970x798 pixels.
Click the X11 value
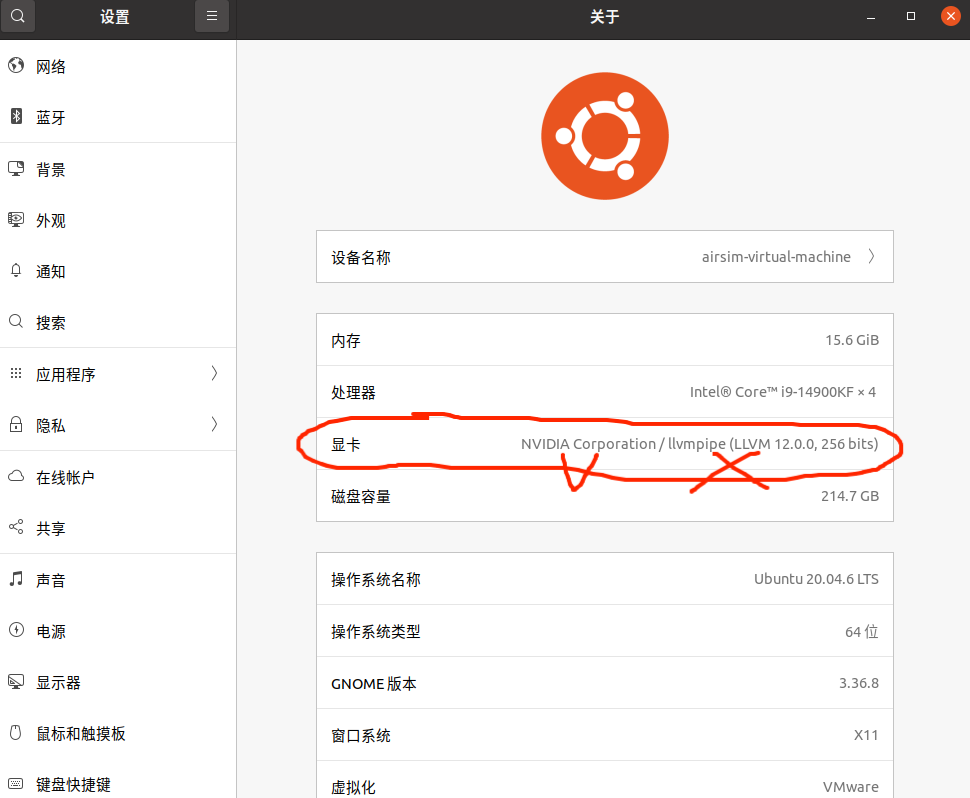click(865, 735)
